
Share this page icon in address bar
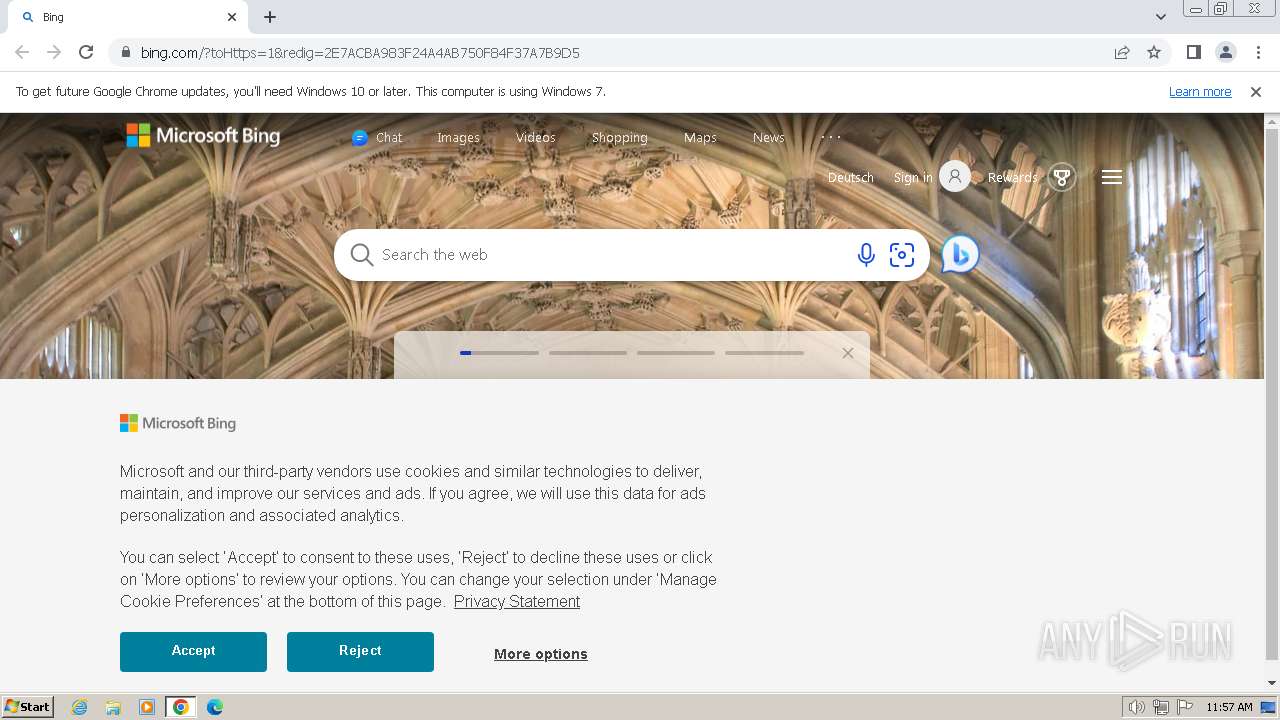pyautogui.click(x=1122, y=52)
